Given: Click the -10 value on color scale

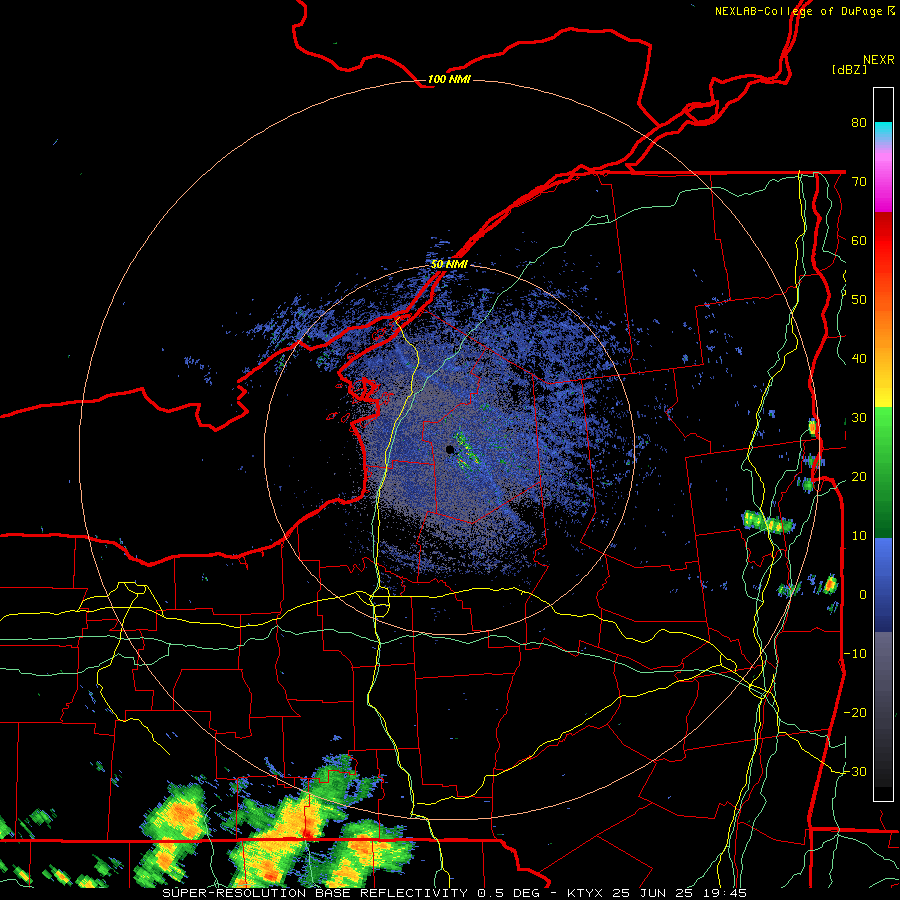Looking at the screenshot, I should [855, 653].
